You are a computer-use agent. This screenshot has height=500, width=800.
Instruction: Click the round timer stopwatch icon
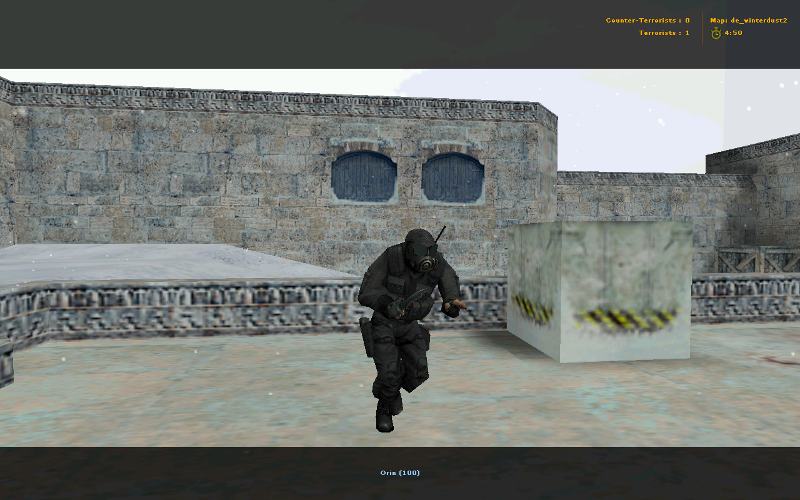tap(716, 33)
